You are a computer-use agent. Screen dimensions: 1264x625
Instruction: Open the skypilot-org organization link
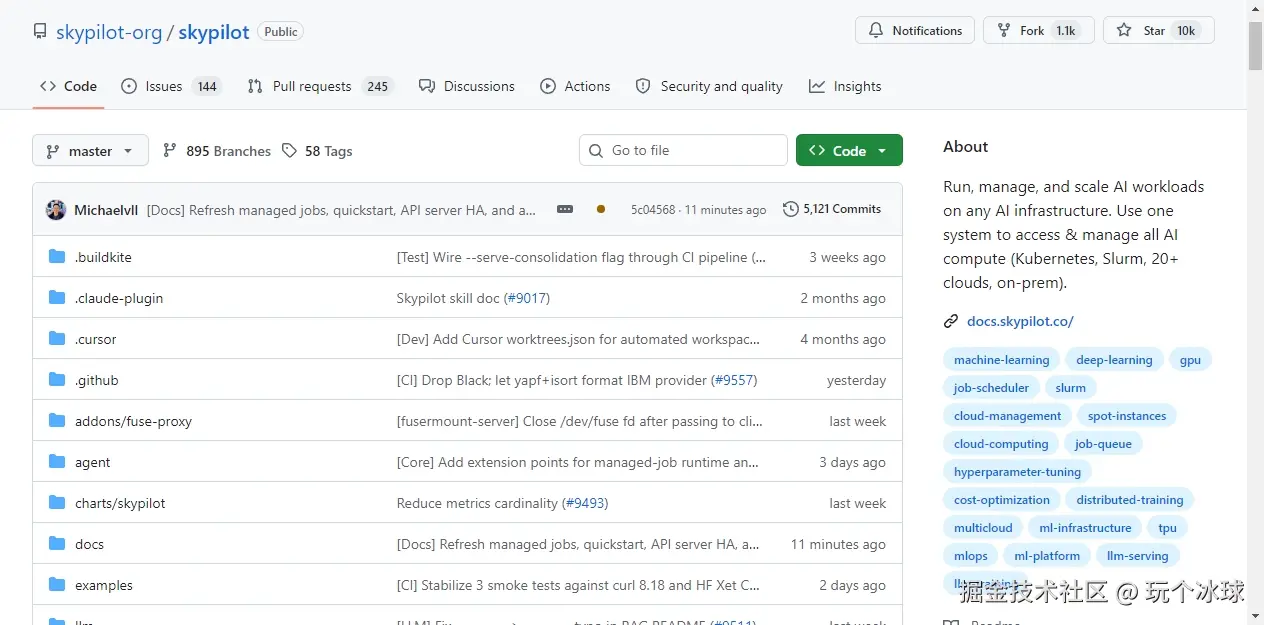point(109,32)
